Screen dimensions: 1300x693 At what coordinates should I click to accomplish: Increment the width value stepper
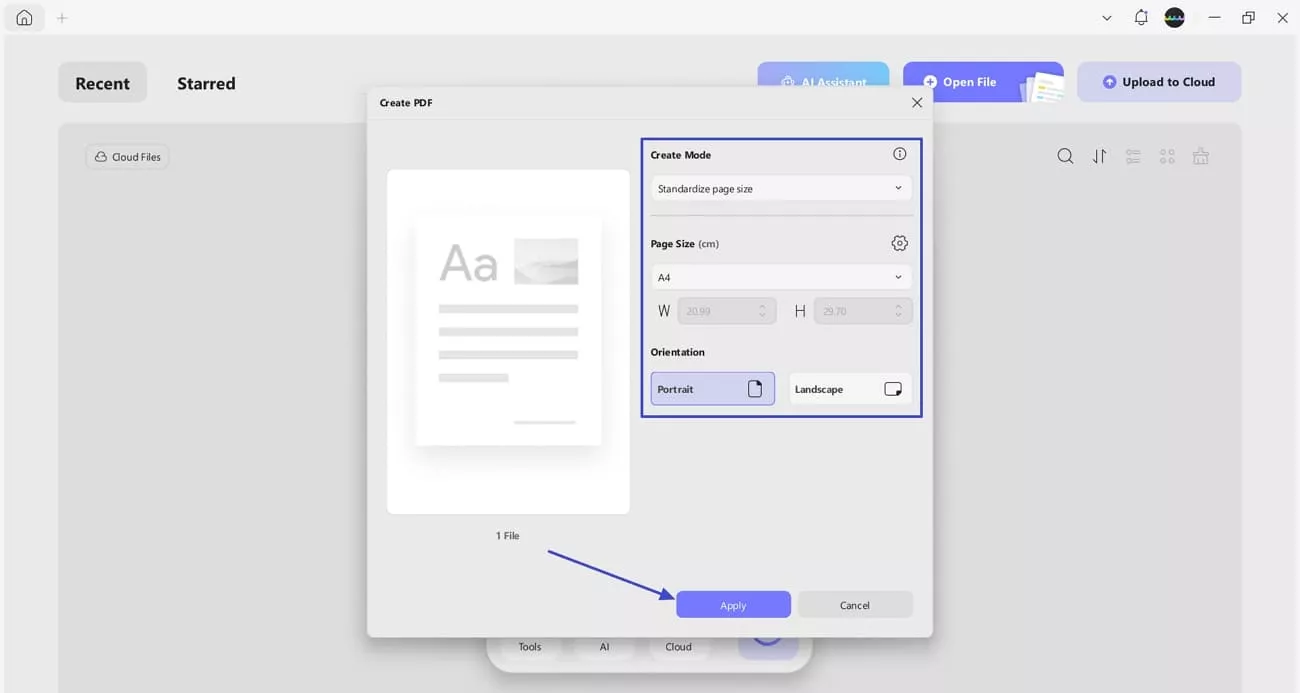pos(761,306)
